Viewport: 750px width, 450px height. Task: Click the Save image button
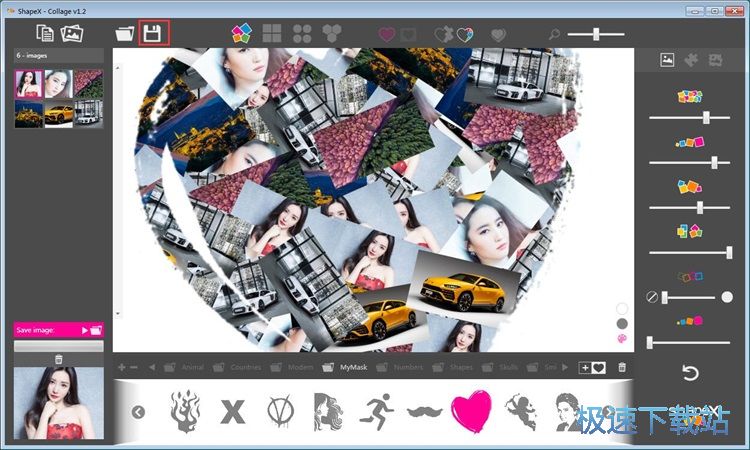pyautogui.click(x=58, y=330)
